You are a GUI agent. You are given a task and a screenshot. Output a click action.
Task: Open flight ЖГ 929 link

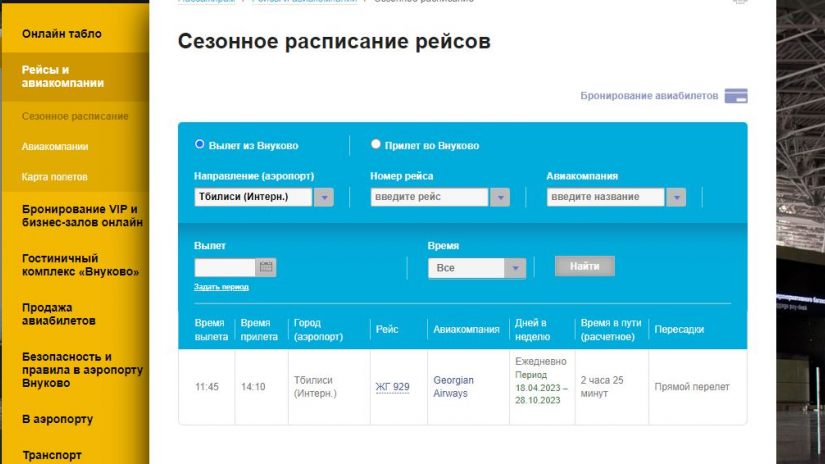393,387
